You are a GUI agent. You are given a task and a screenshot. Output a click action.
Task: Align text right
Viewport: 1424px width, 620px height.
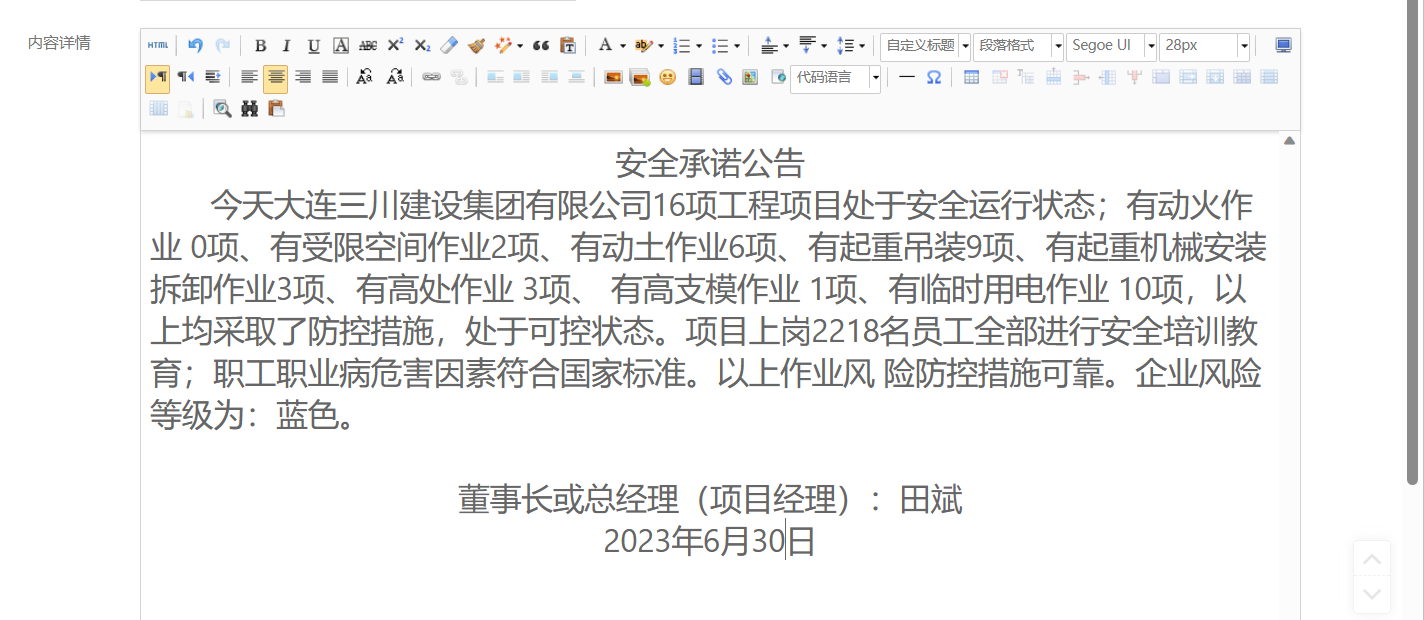pyautogui.click(x=303, y=77)
